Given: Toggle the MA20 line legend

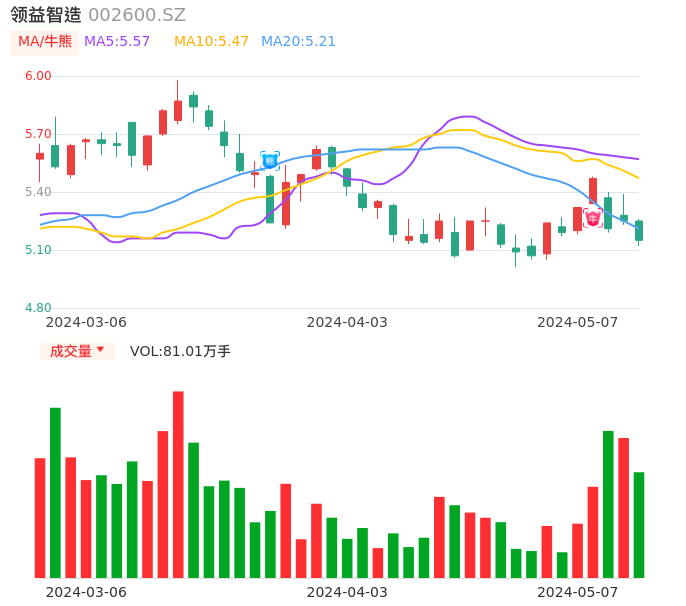Looking at the screenshot, I should (298, 42).
